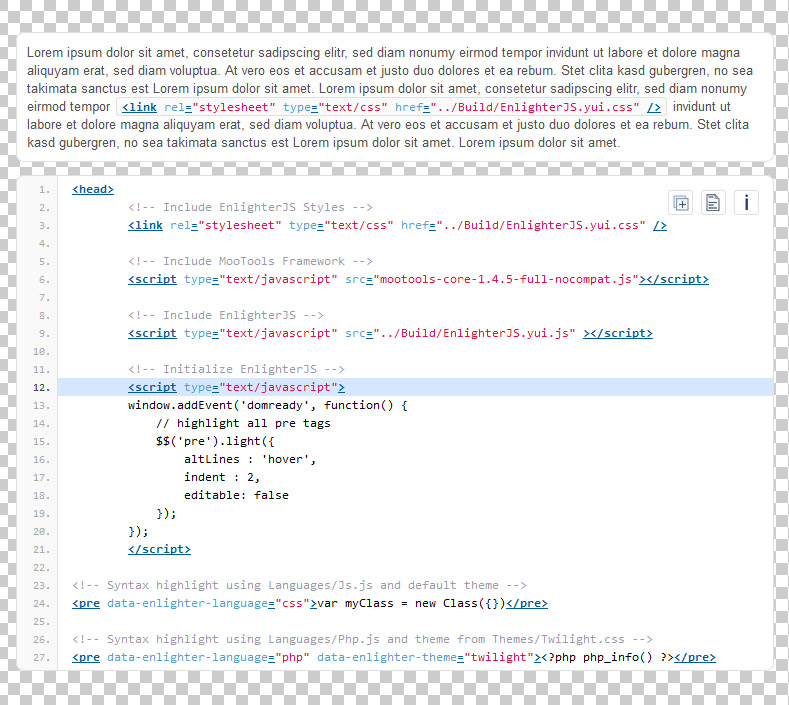This screenshot has width=789, height=705.
Task: Select highlighted line 12 script tag
Action: tap(235, 387)
